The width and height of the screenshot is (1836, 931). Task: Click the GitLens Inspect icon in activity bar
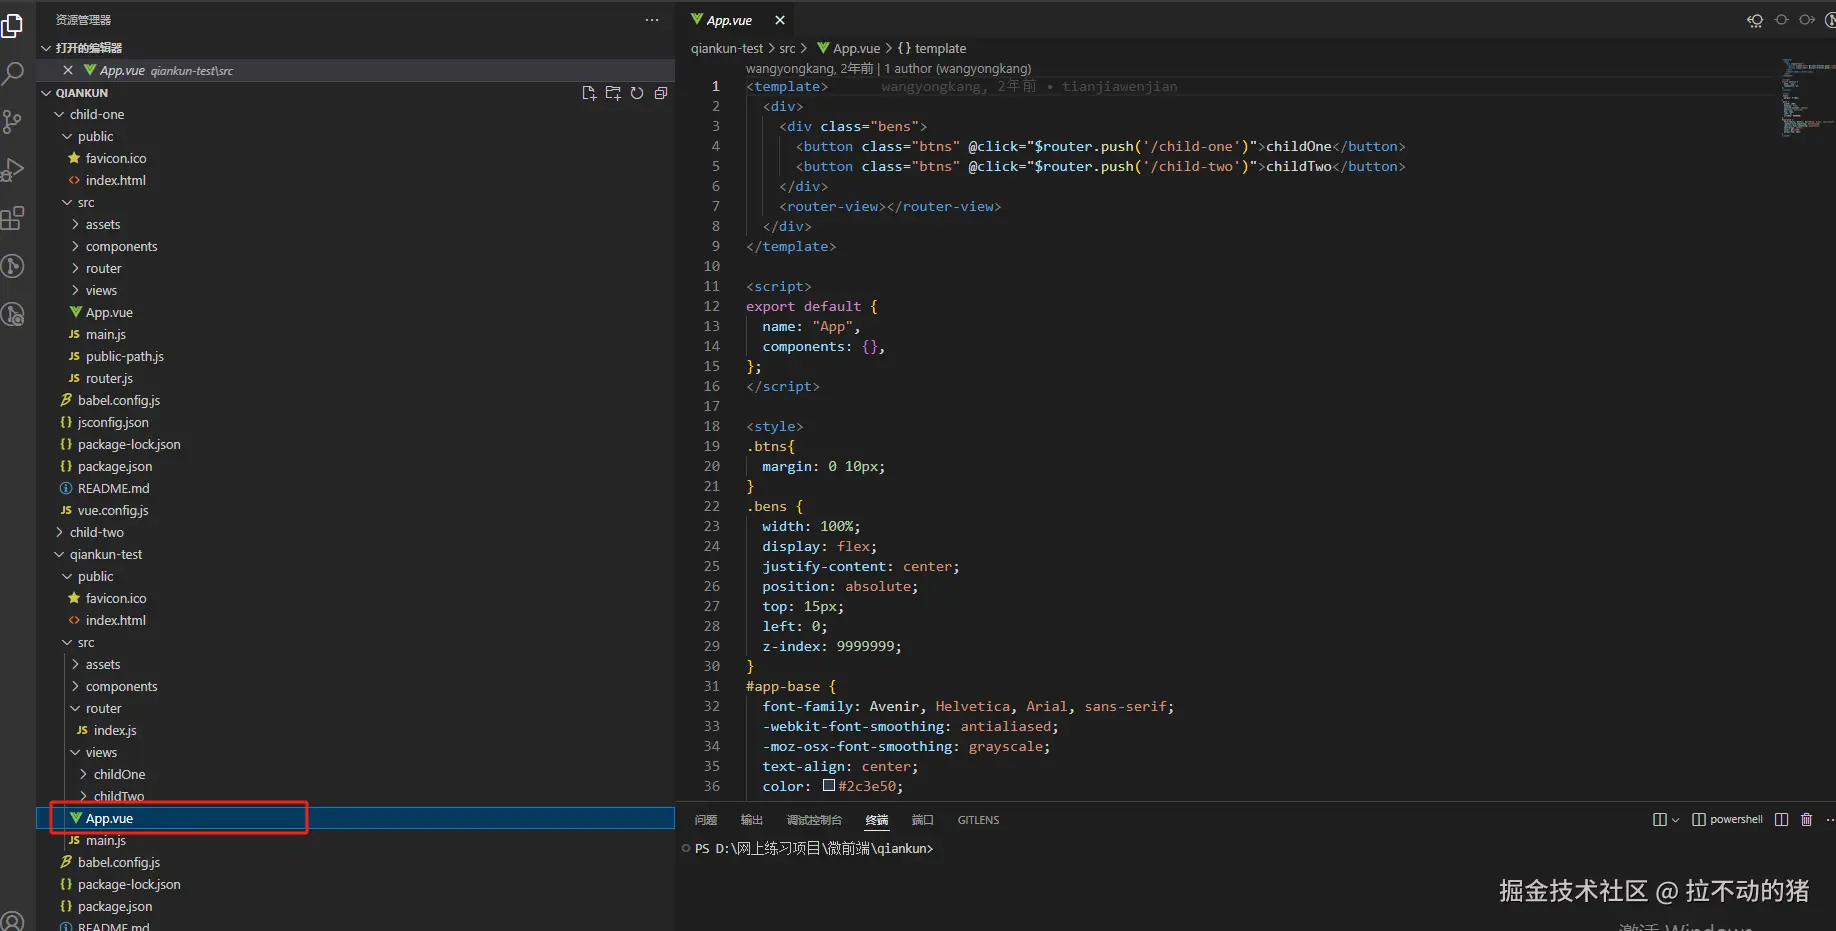coord(12,315)
